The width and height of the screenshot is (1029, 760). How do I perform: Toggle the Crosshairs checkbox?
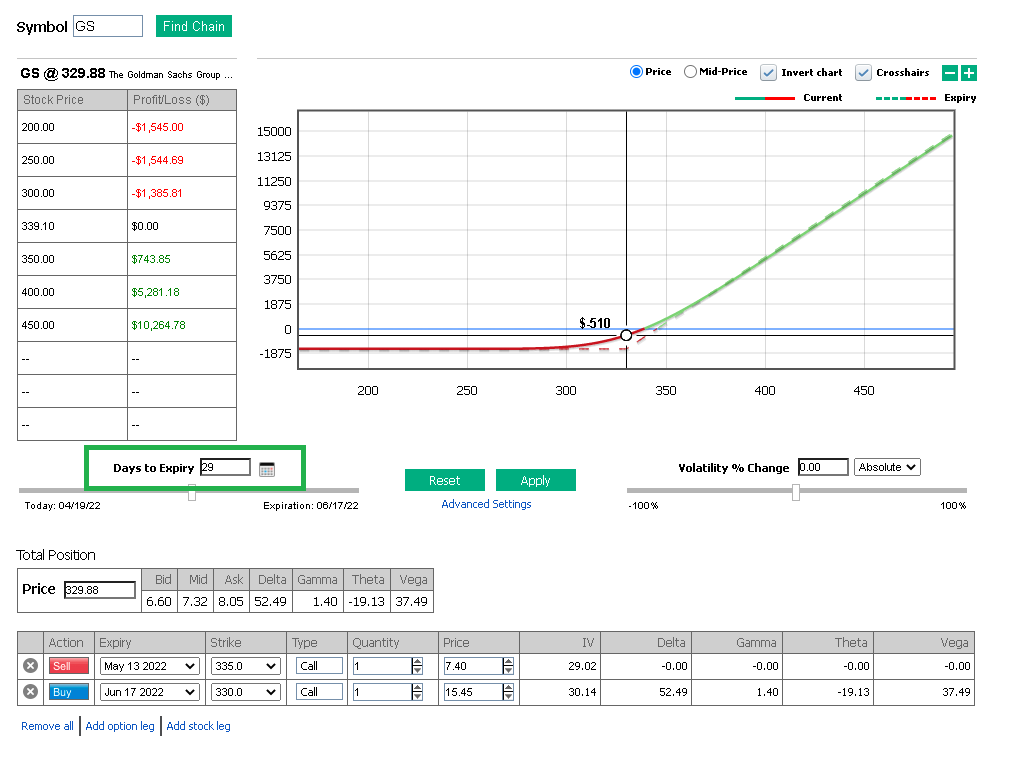point(863,73)
